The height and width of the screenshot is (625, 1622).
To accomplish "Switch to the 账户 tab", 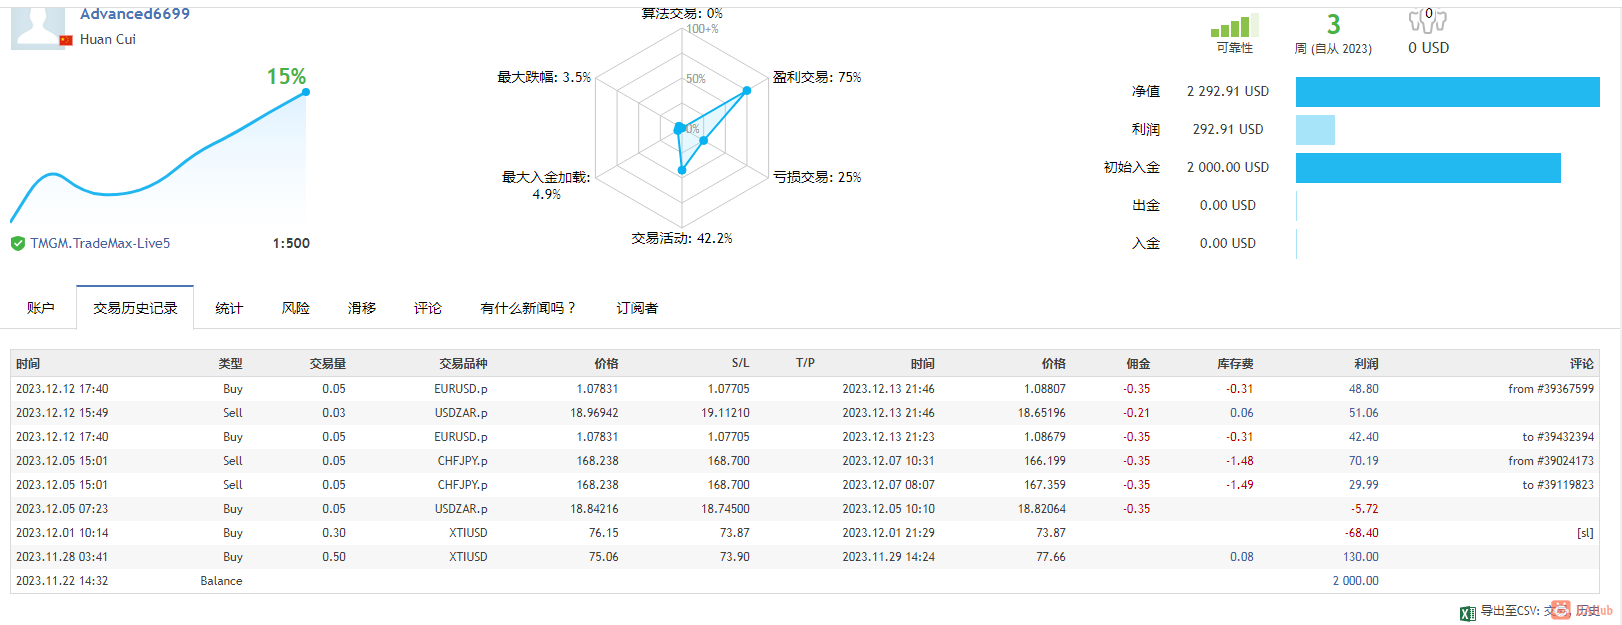I will pyautogui.click(x=41, y=308).
